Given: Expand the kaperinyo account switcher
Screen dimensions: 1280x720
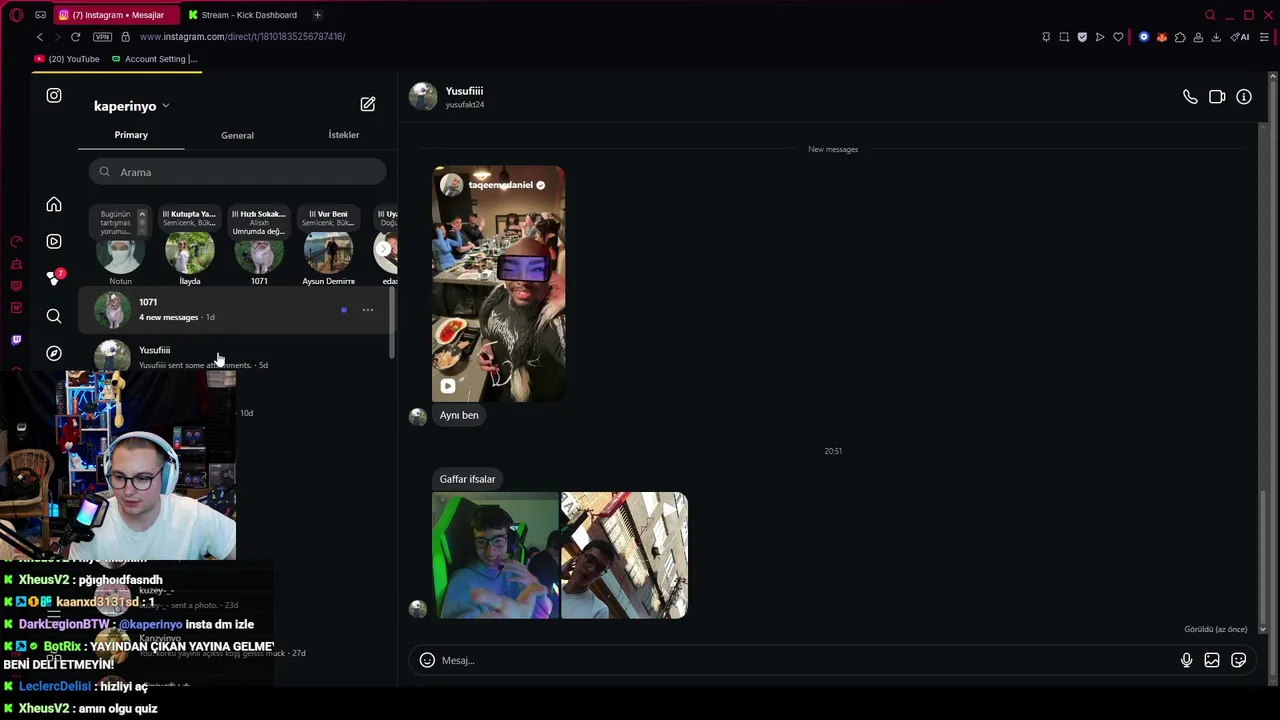Looking at the screenshot, I should tap(132, 106).
